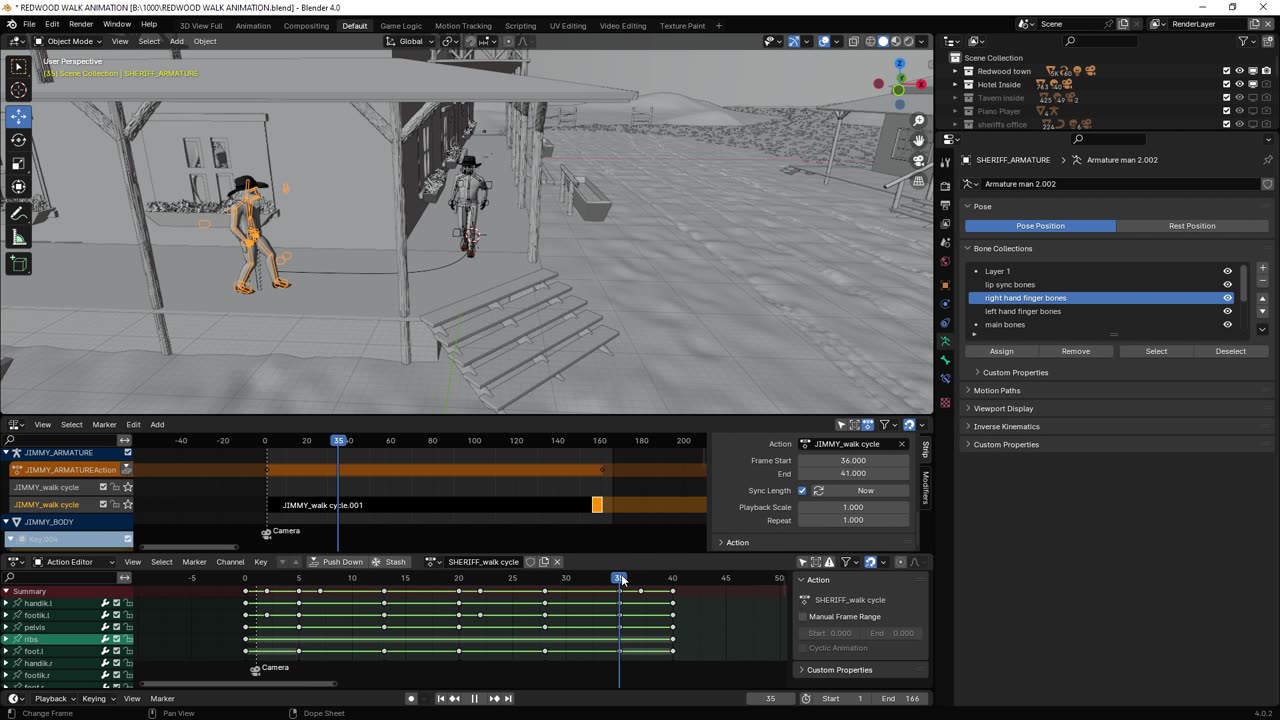
Task: Expand the Motion Paths panel
Action: [x=996, y=391]
